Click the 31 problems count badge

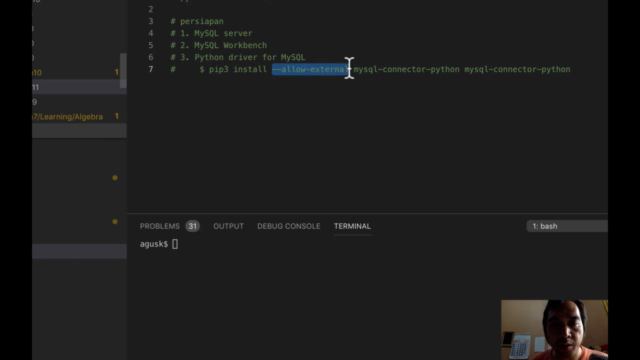tap(193, 226)
